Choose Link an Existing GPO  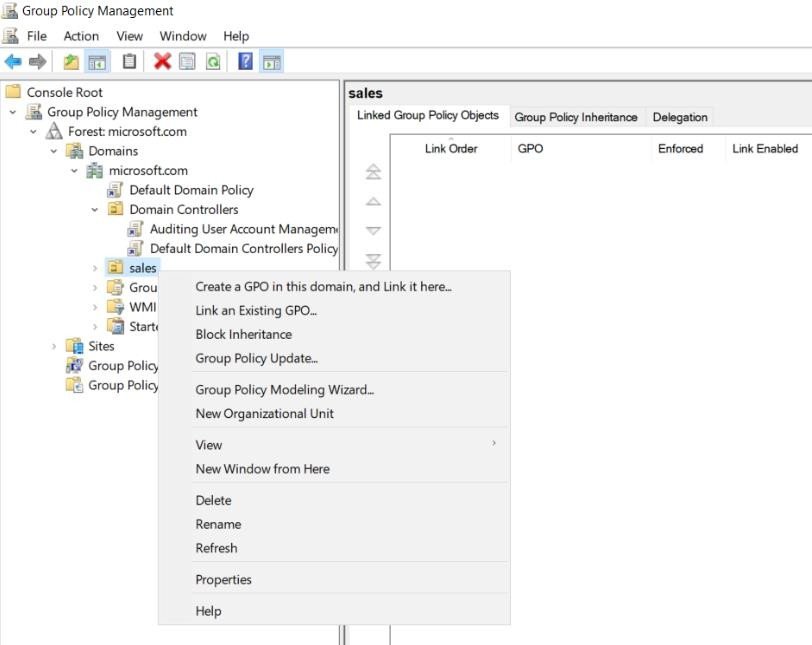click(334, 311)
